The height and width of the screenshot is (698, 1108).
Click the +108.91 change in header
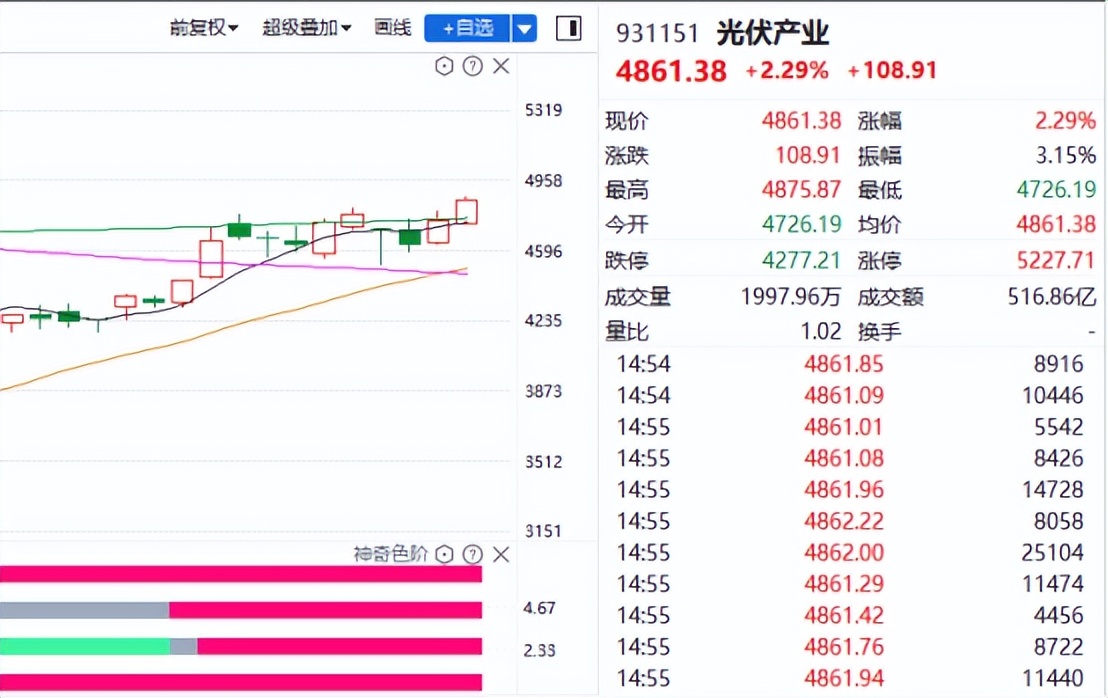[x=892, y=71]
